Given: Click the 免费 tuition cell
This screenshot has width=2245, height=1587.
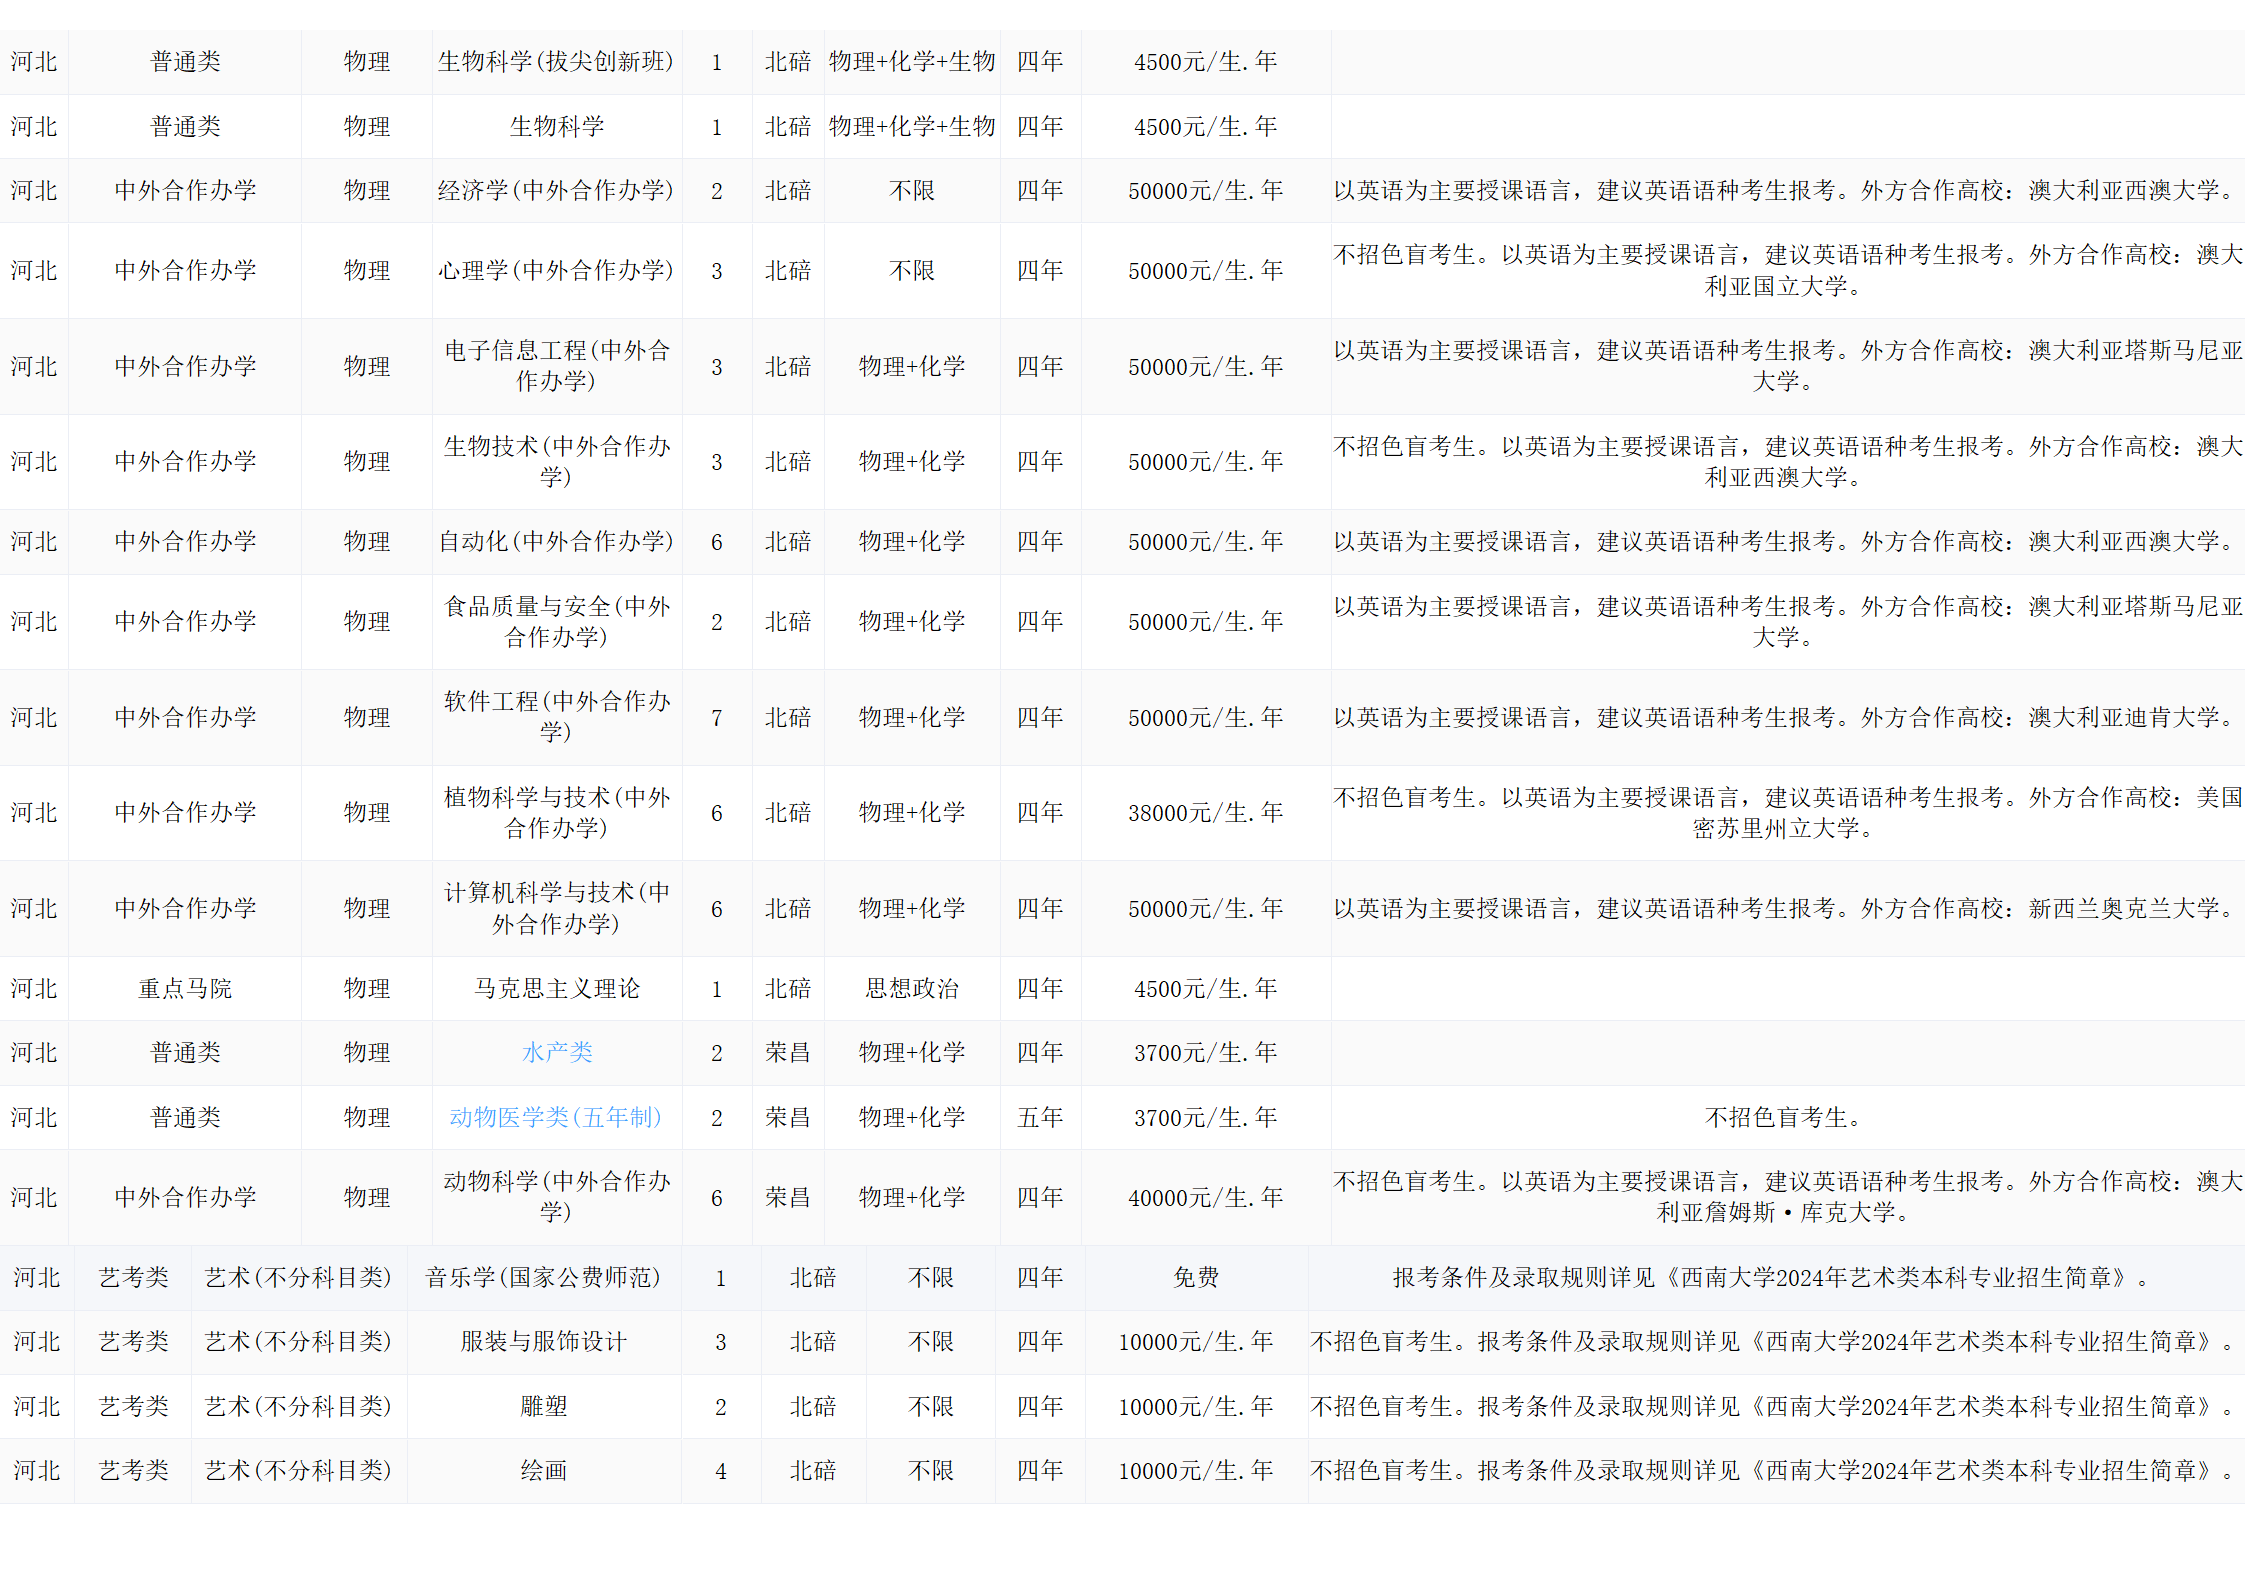Looking at the screenshot, I should coord(1196,1277).
